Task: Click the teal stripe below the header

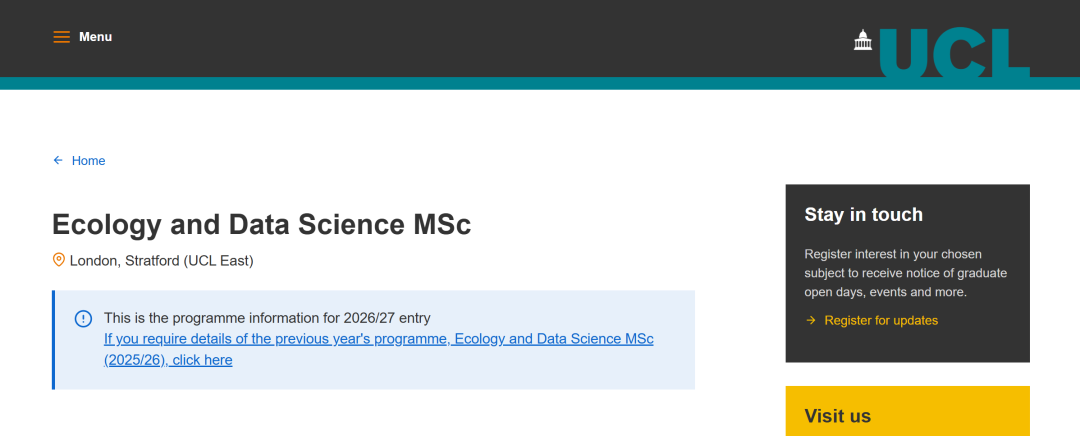Action: 400,83
